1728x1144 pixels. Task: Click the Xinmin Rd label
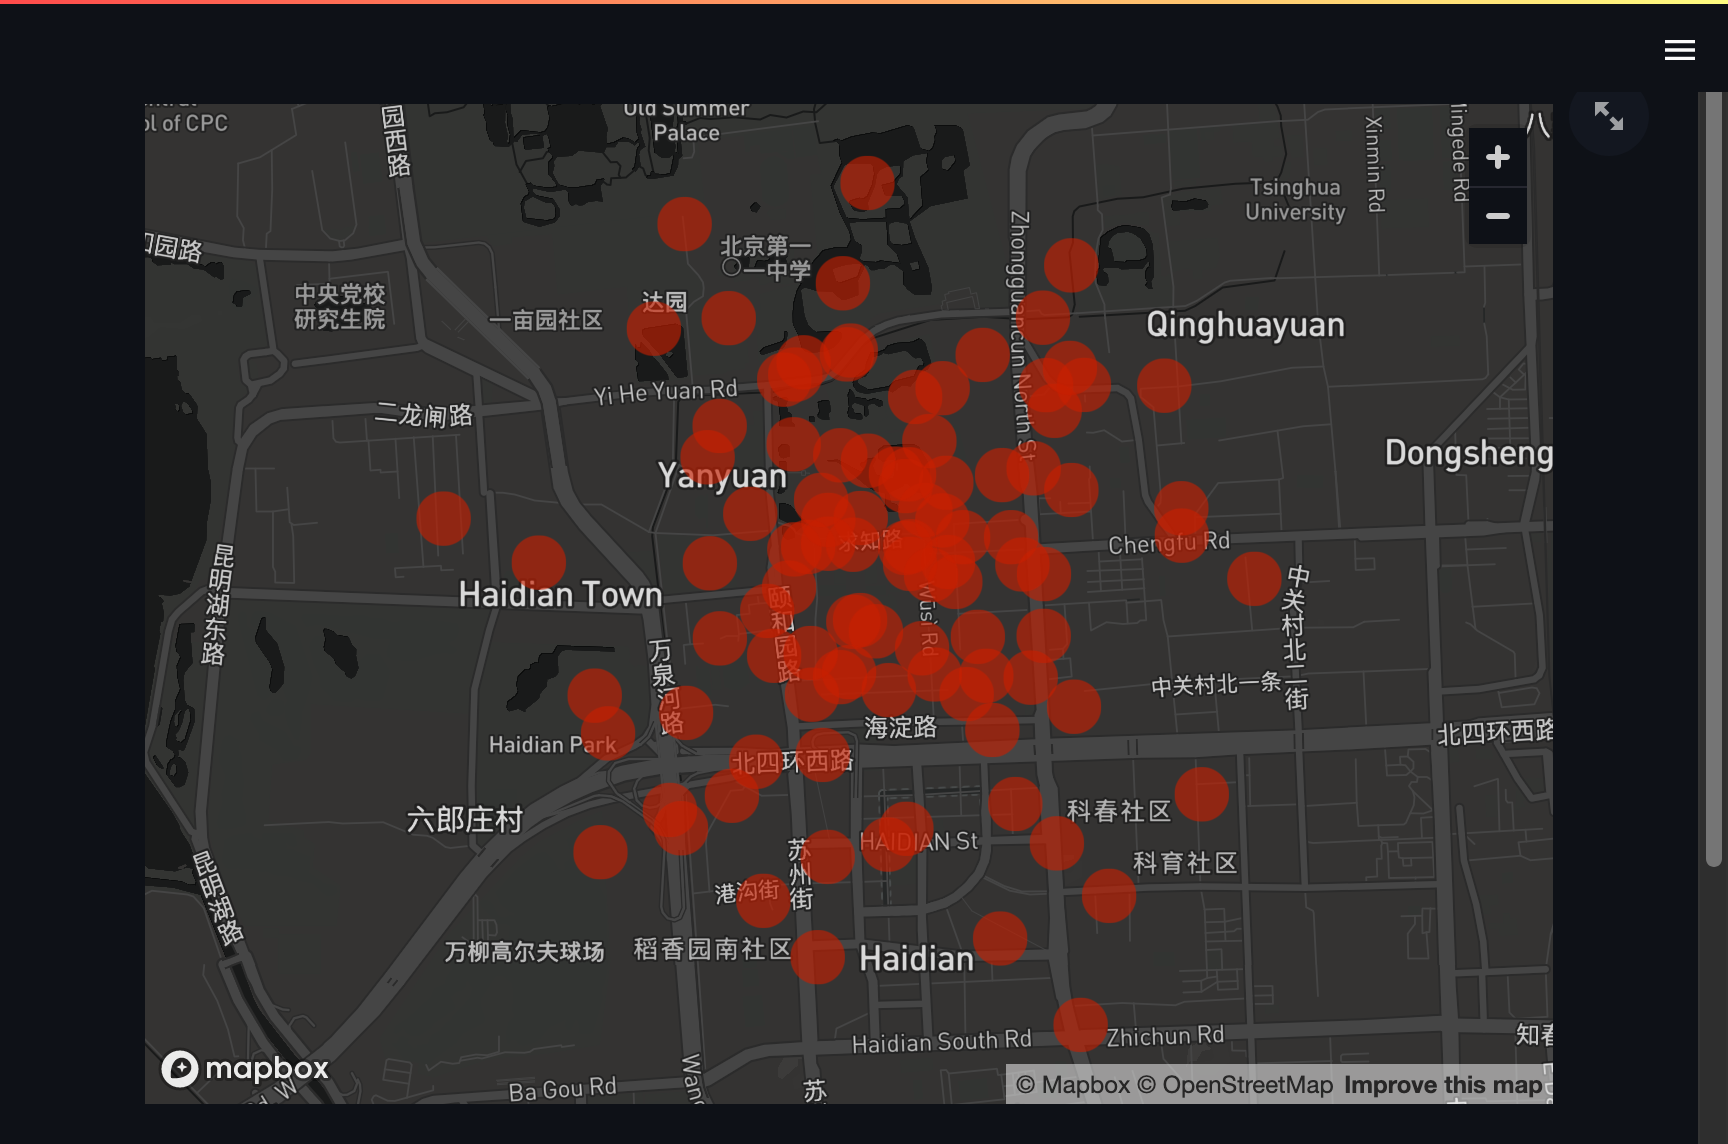(1375, 163)
